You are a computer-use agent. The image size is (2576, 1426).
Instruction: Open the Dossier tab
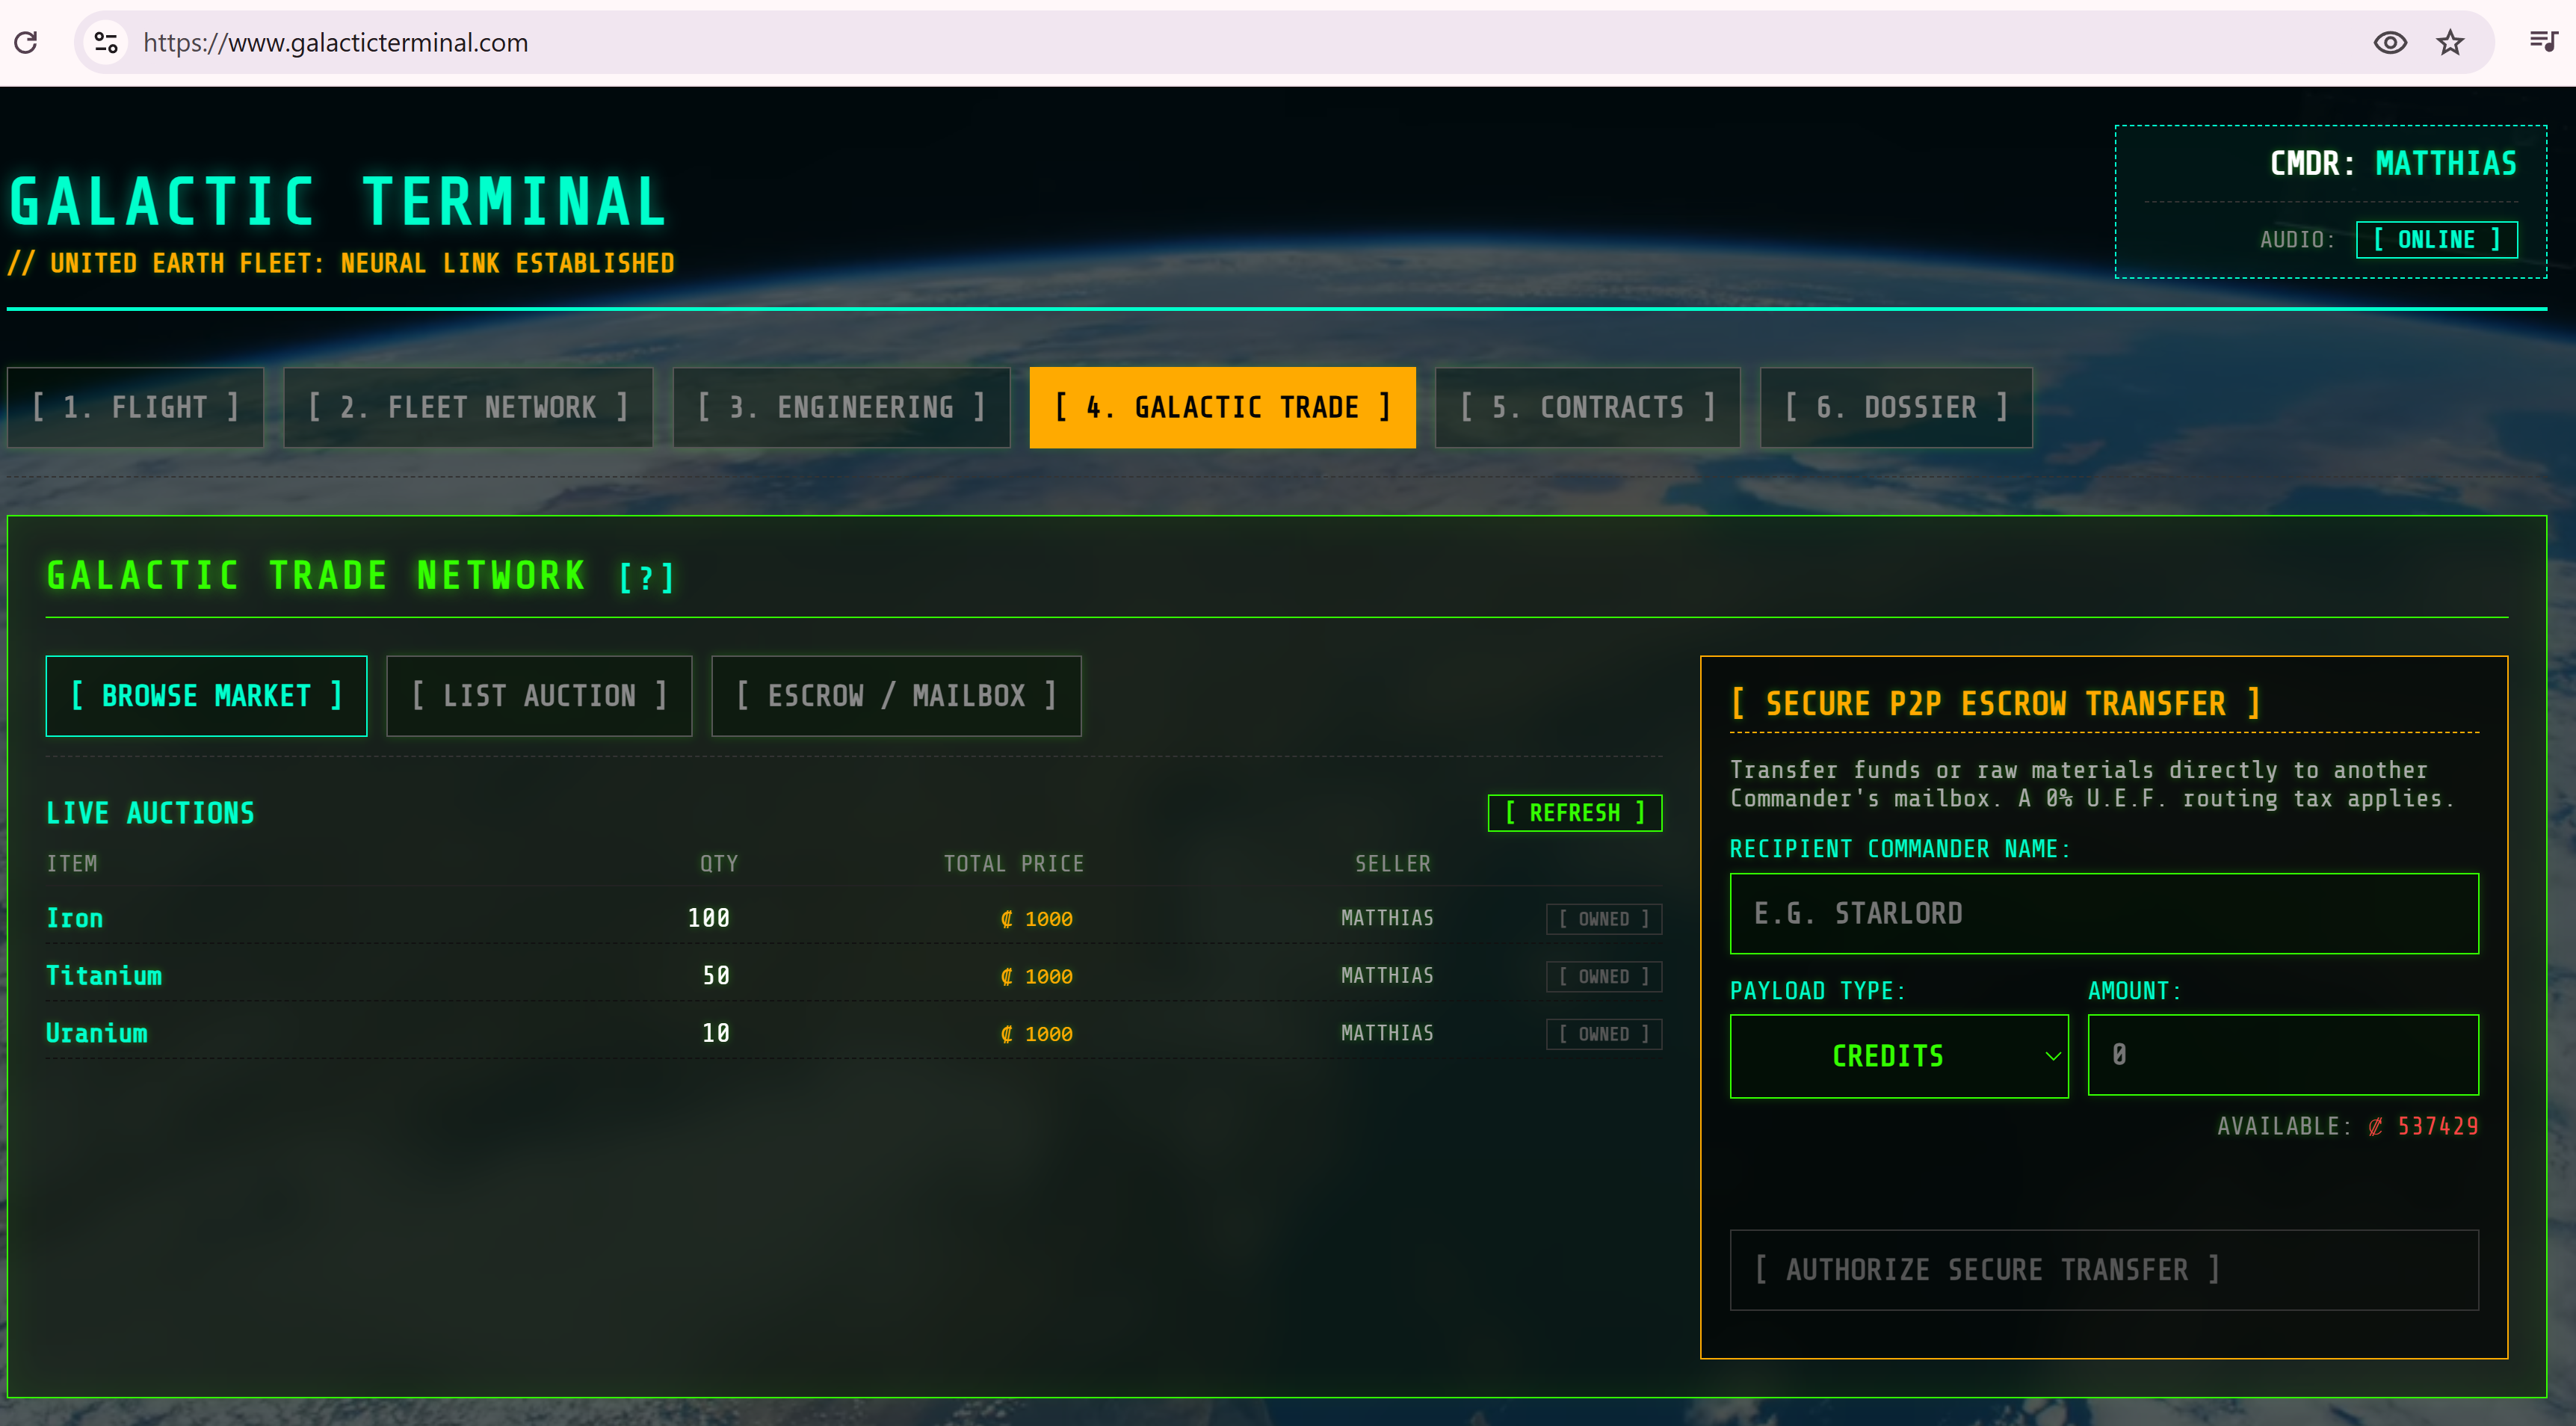1895,407
